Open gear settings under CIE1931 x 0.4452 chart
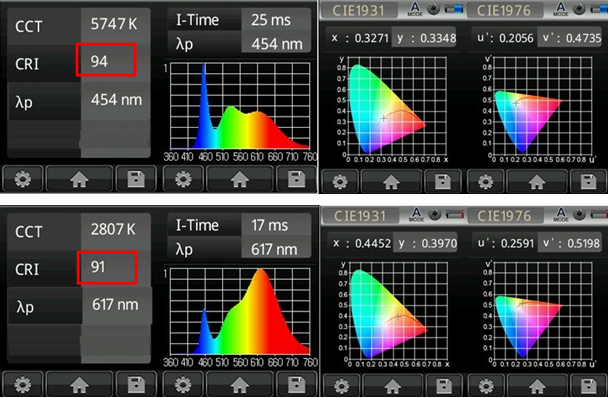Viewport: 608px width, 398px height. [x=341, y=386]
